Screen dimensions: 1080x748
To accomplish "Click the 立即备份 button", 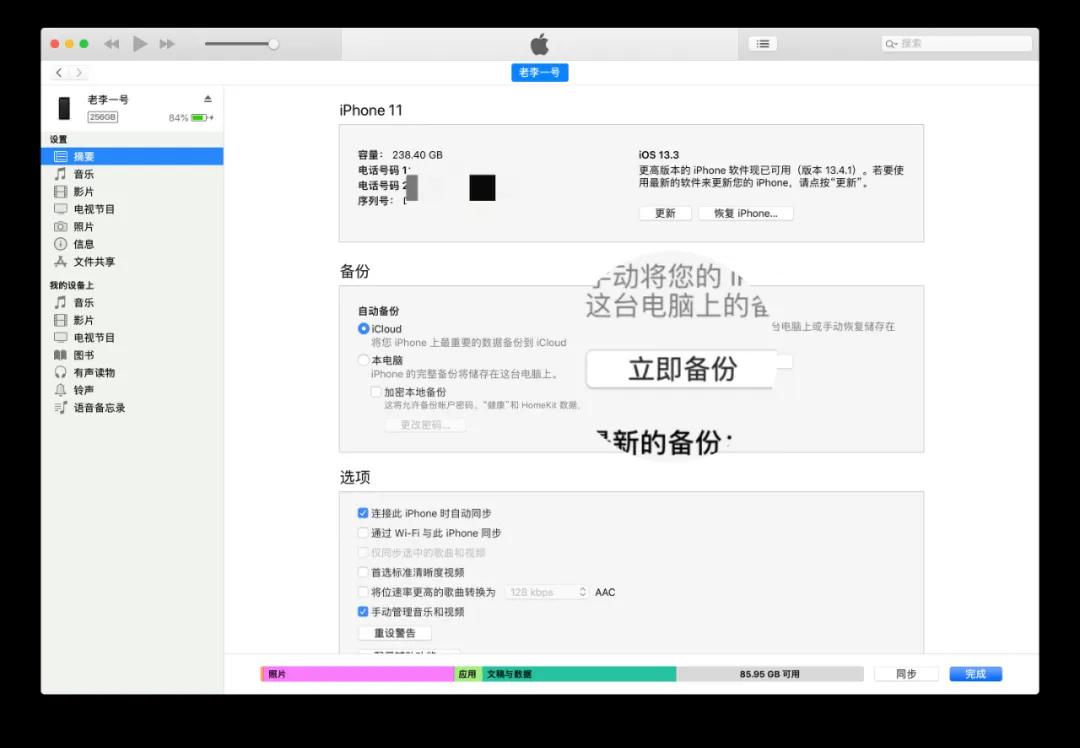I will (x=680, y=367).
